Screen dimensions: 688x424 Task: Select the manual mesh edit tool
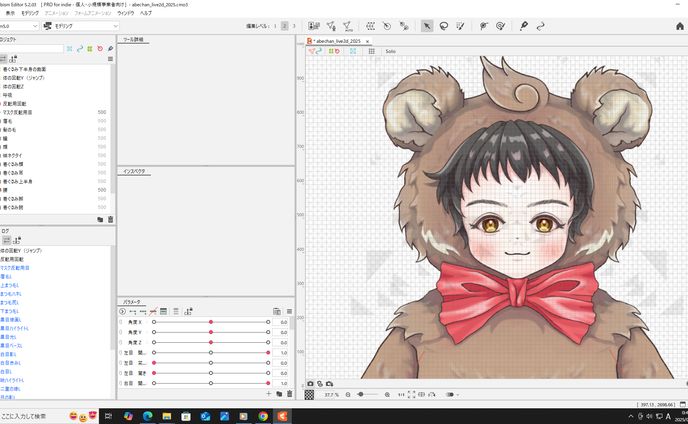point(331,26)
